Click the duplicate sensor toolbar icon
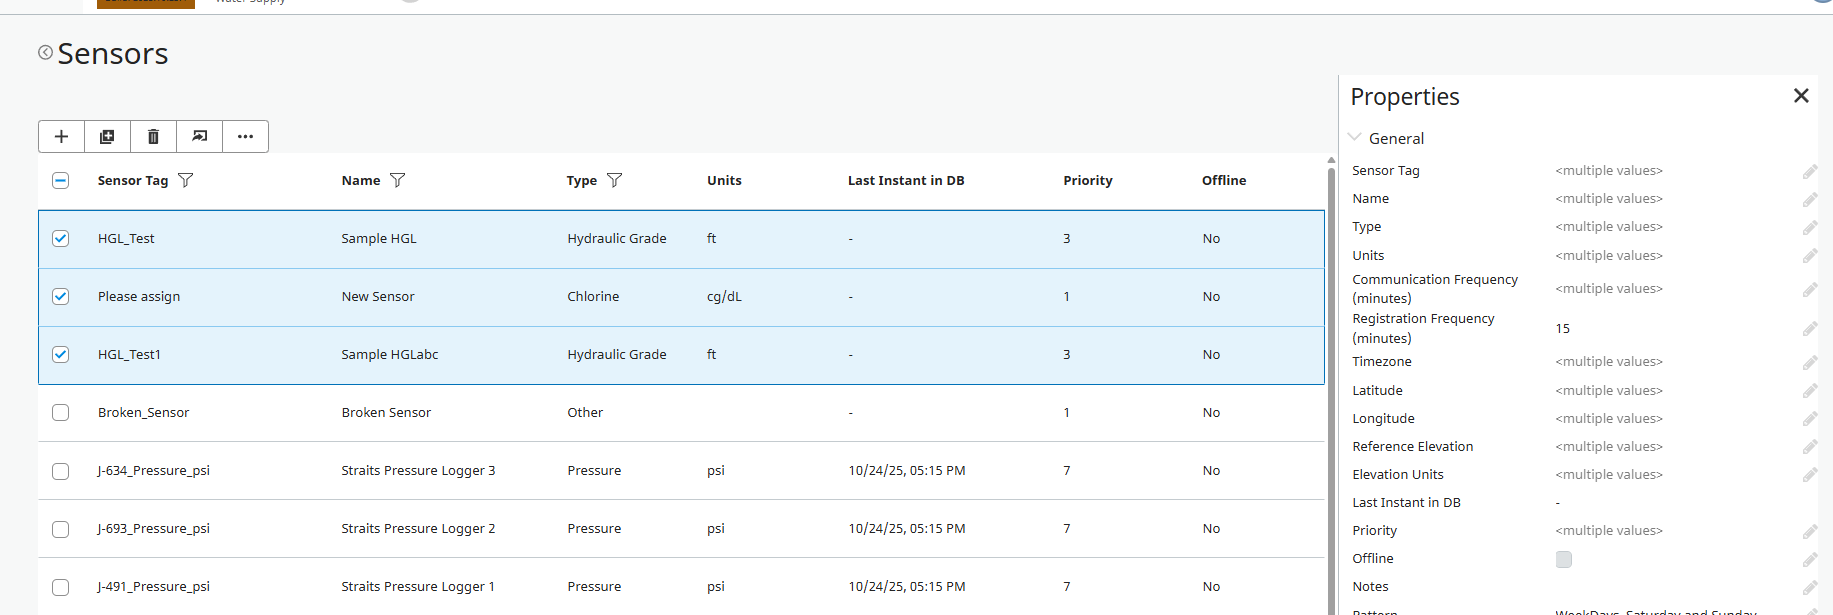This screenshot has height=615, width=1833. click(x=107, y=137)
